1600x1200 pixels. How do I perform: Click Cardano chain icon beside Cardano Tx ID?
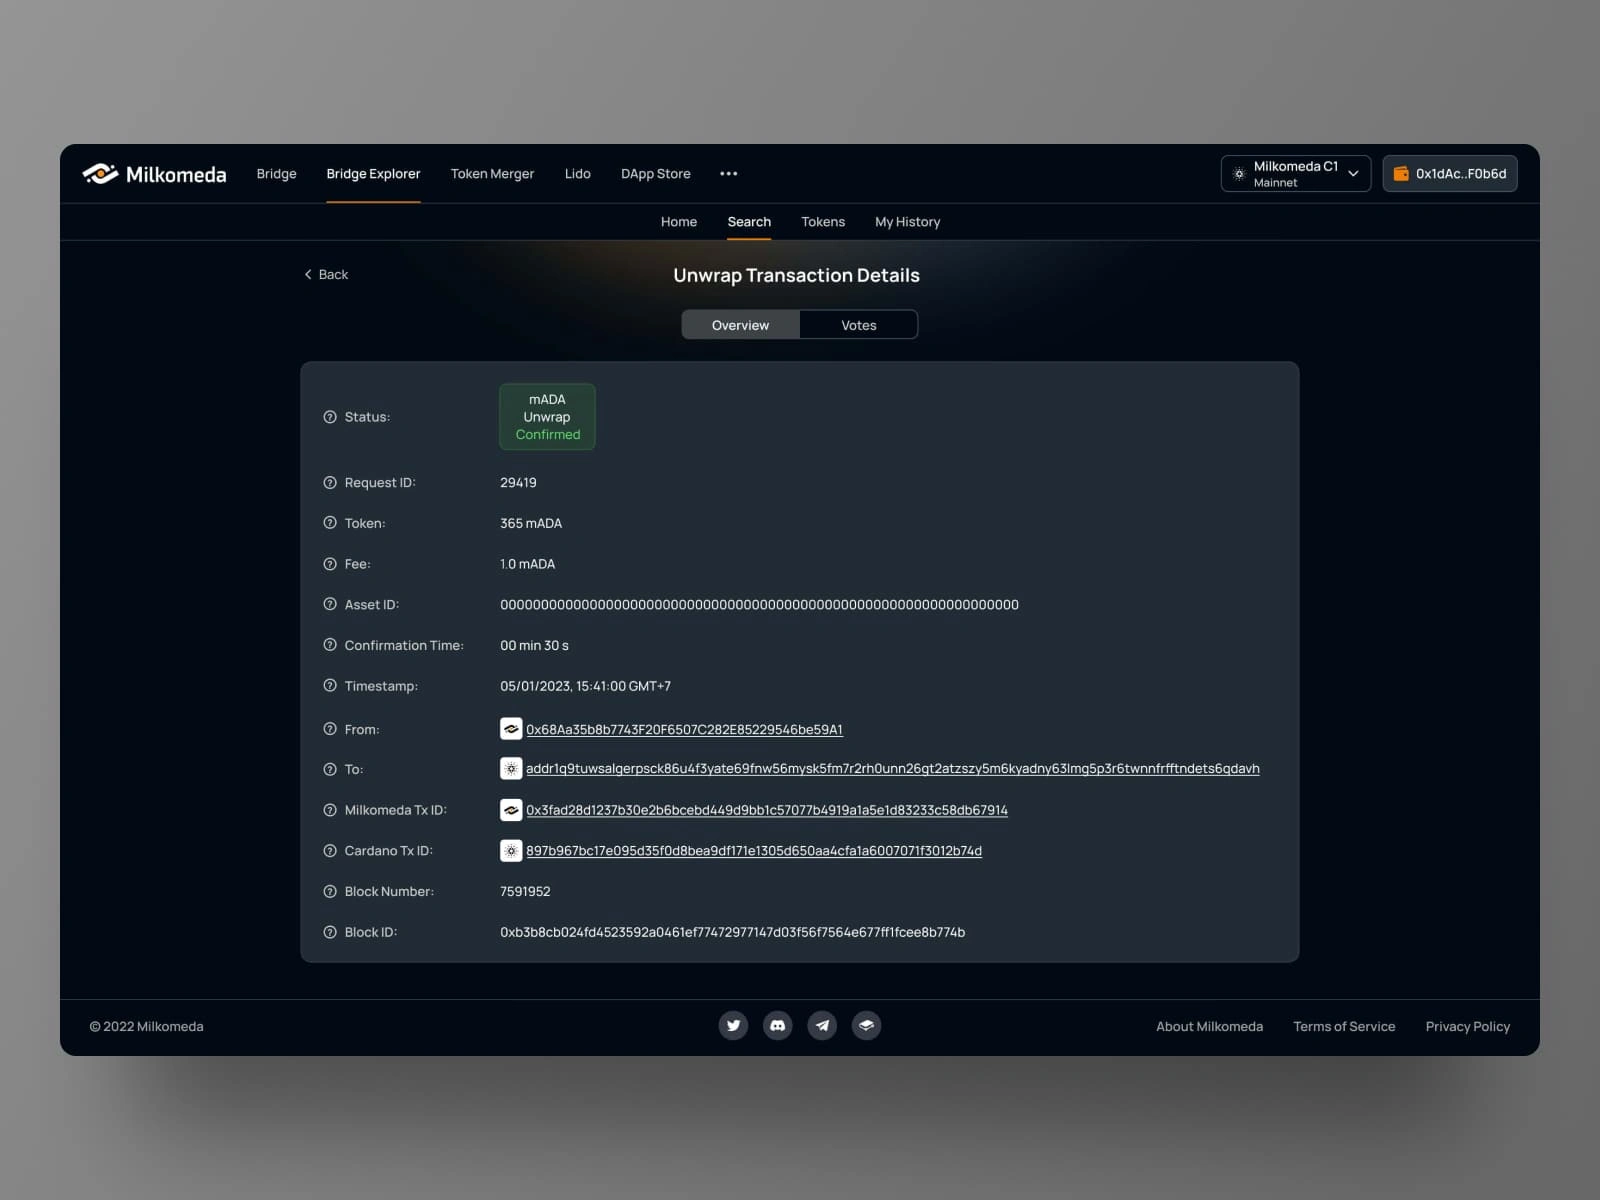511,851
